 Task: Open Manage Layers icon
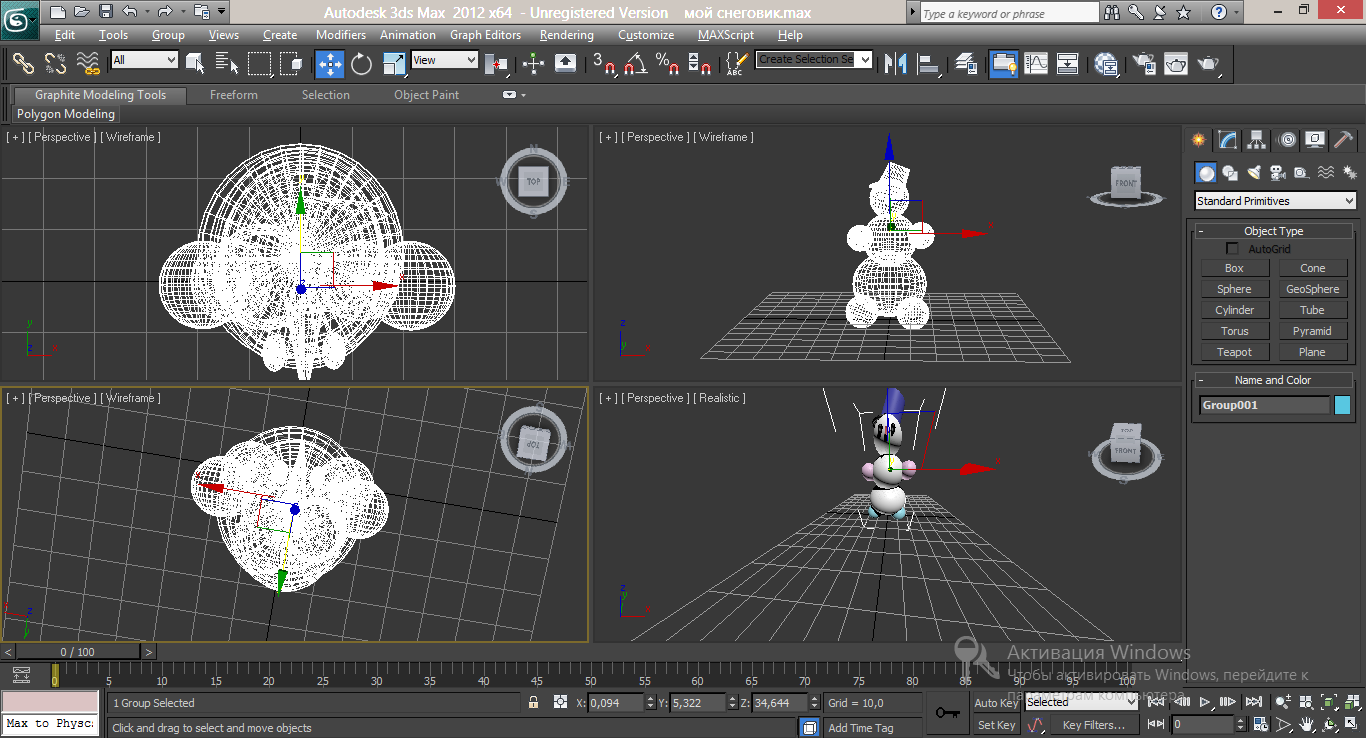(966, 64)
